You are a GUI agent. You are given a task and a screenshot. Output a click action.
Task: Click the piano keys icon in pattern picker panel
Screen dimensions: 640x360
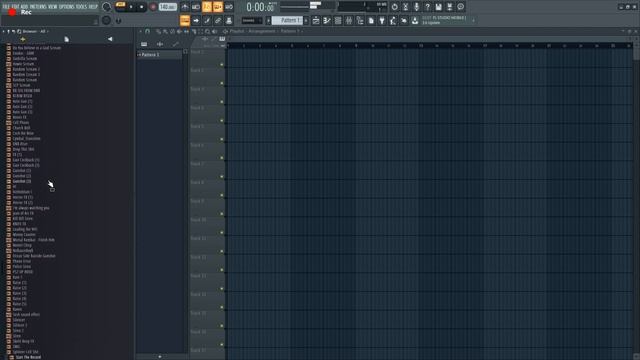[x=144, y=44]
